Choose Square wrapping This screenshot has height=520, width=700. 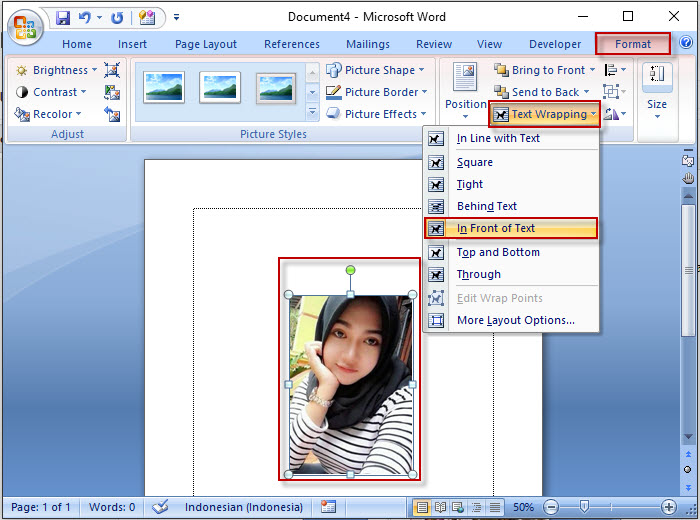pyautogui.click(x=511, y=162)
